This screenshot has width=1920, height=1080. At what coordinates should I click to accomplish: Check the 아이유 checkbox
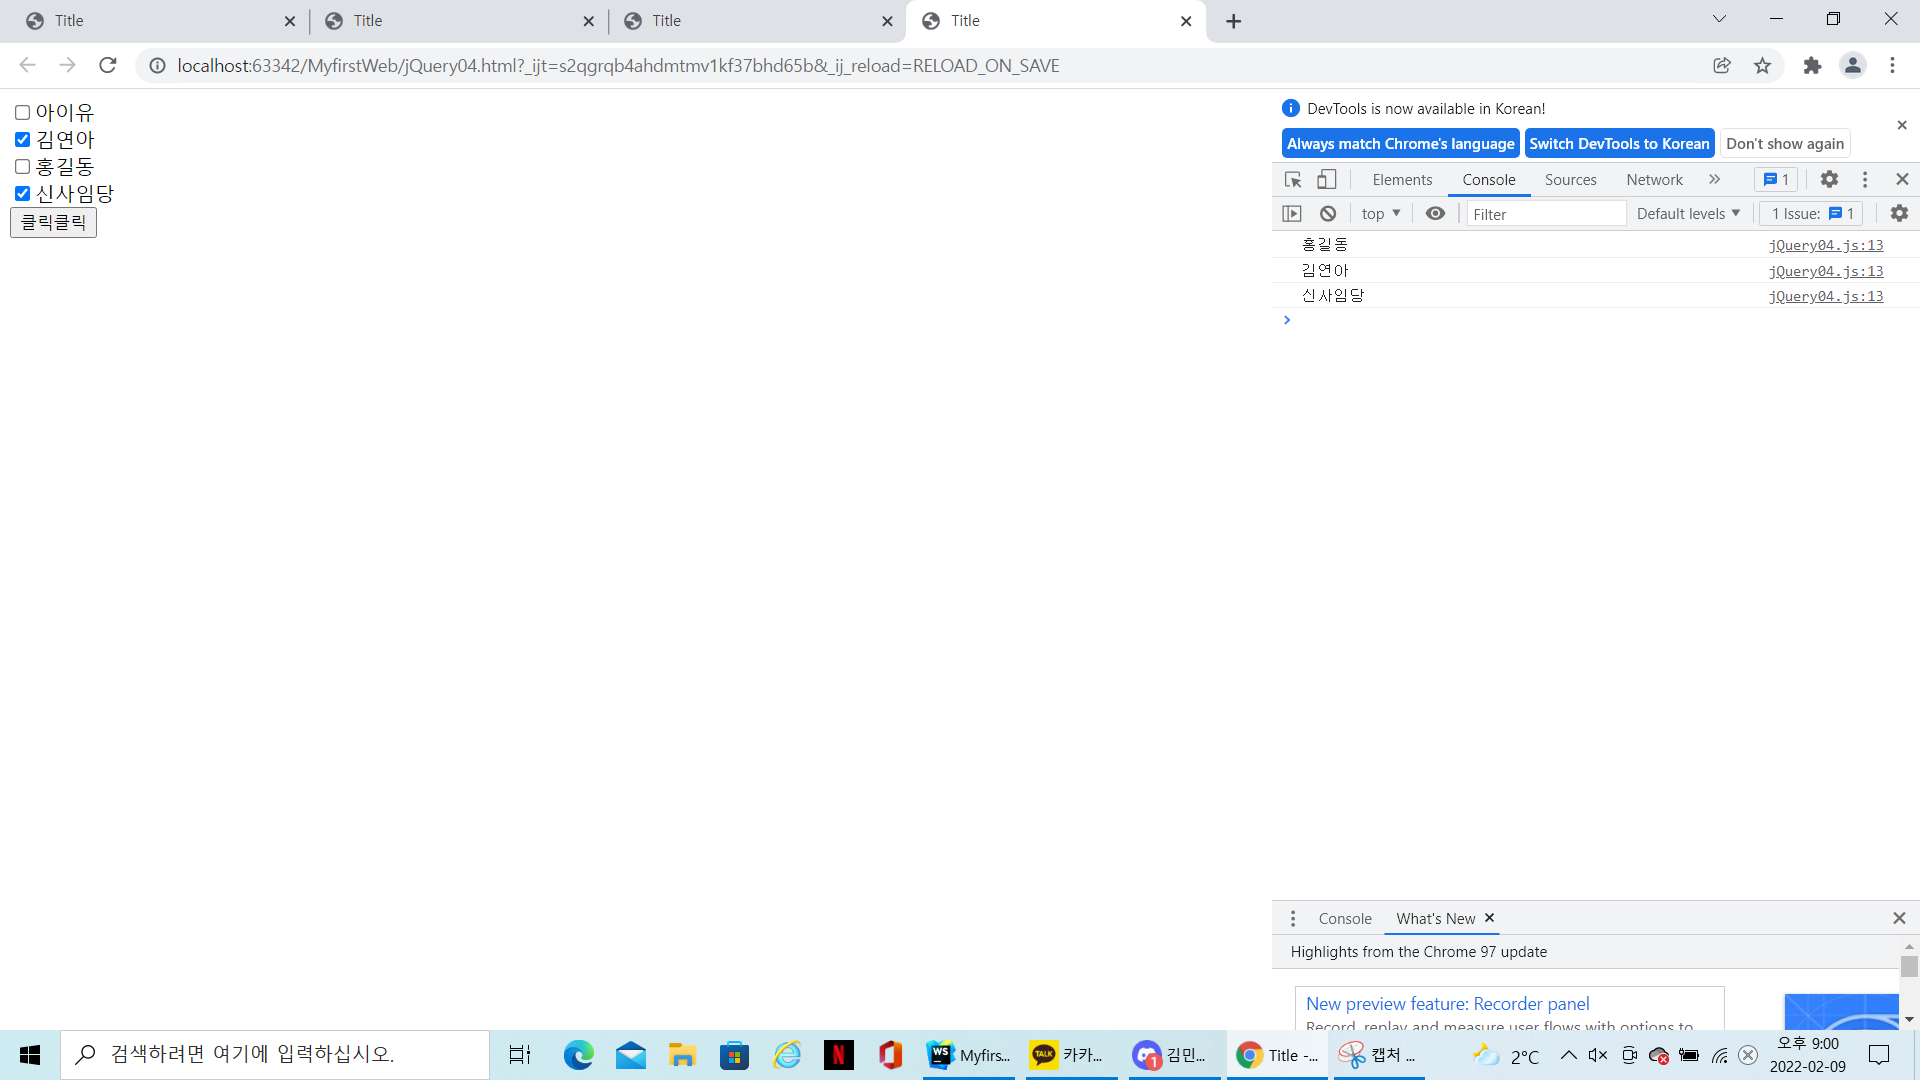pyautogui.click(x=22, y=113)
